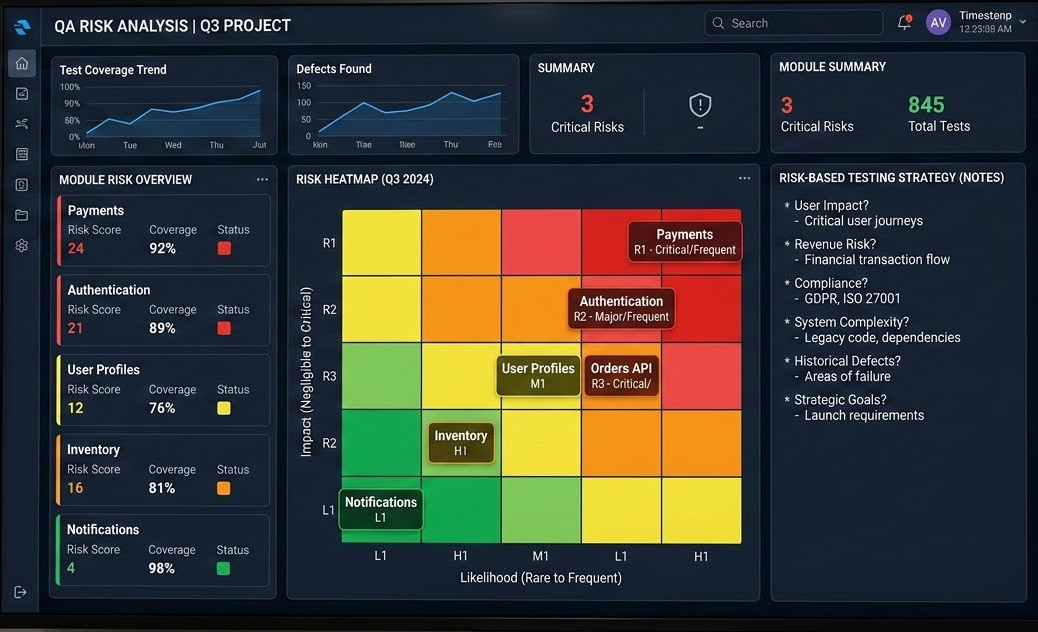
Task: Click the green Notifications status swatch
Action: click(x=224, y=568)
